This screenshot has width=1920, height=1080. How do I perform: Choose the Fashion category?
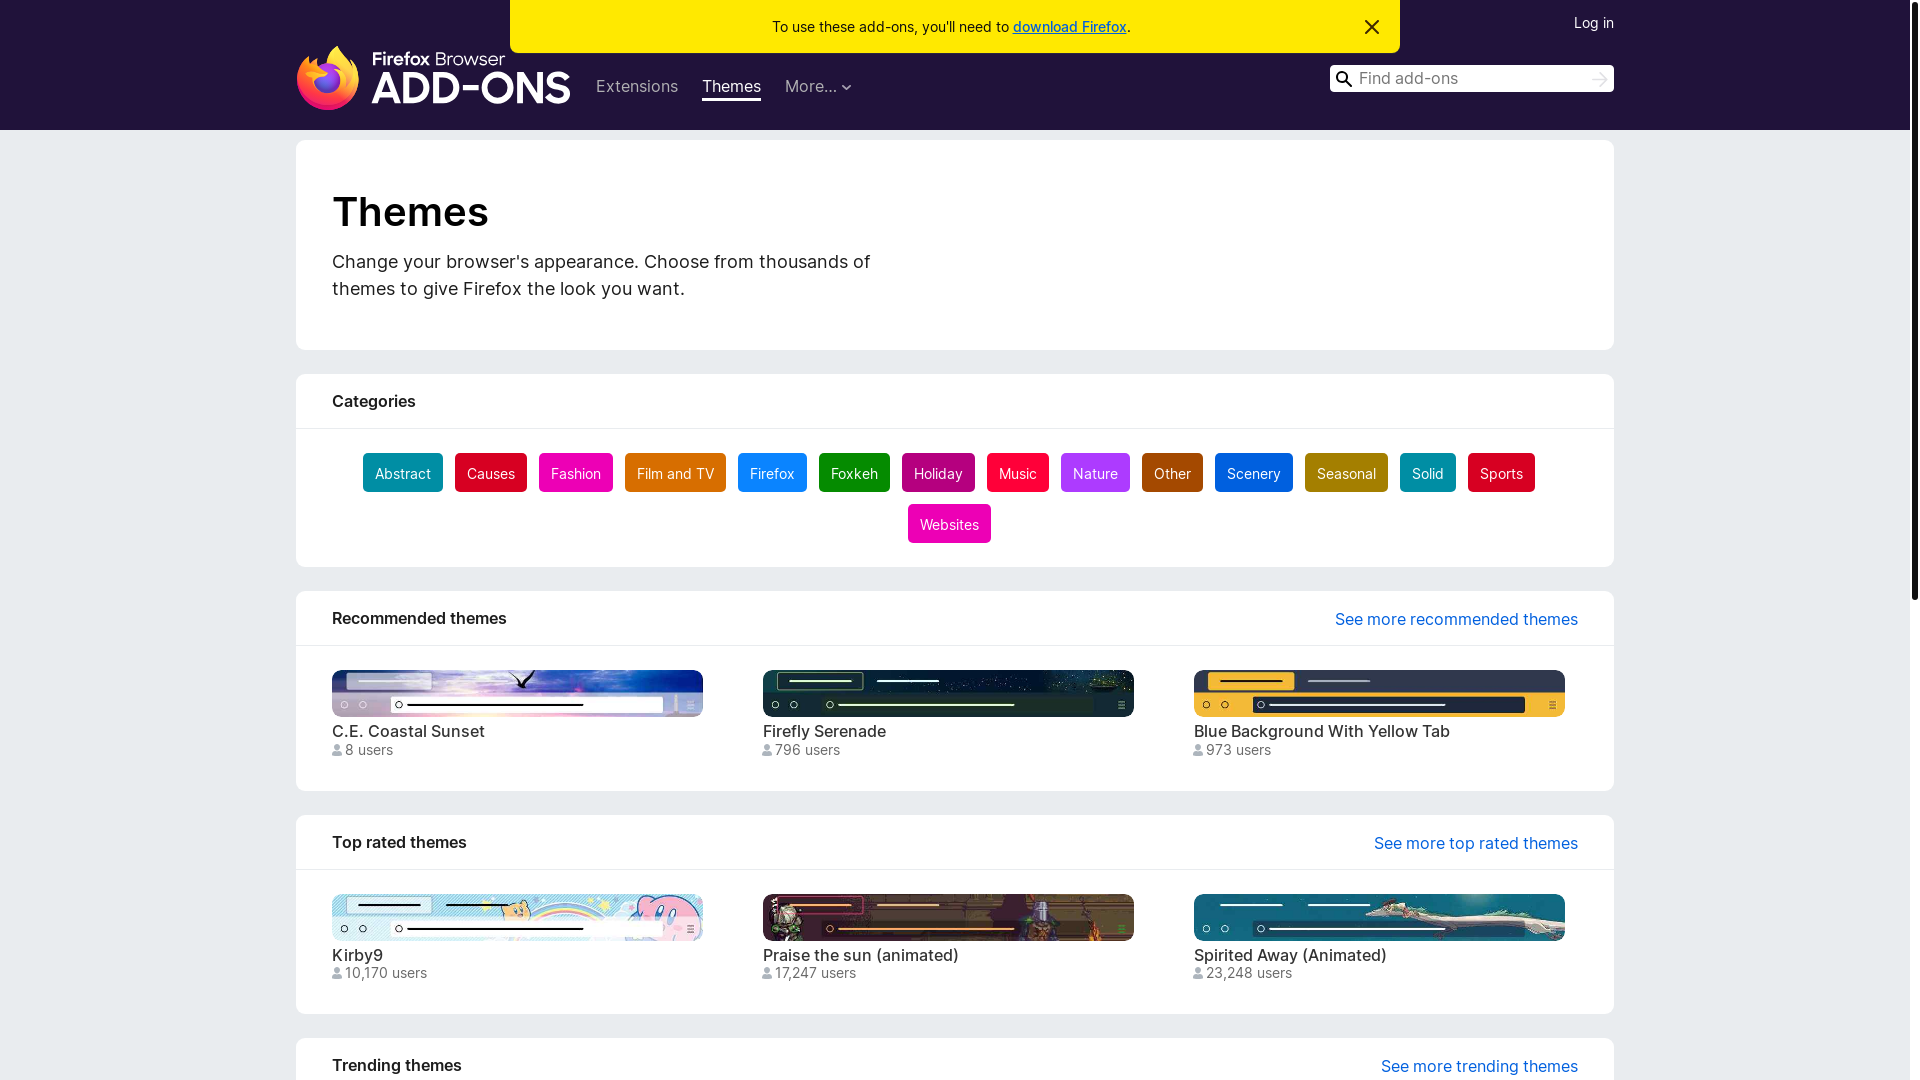point(576,473)
